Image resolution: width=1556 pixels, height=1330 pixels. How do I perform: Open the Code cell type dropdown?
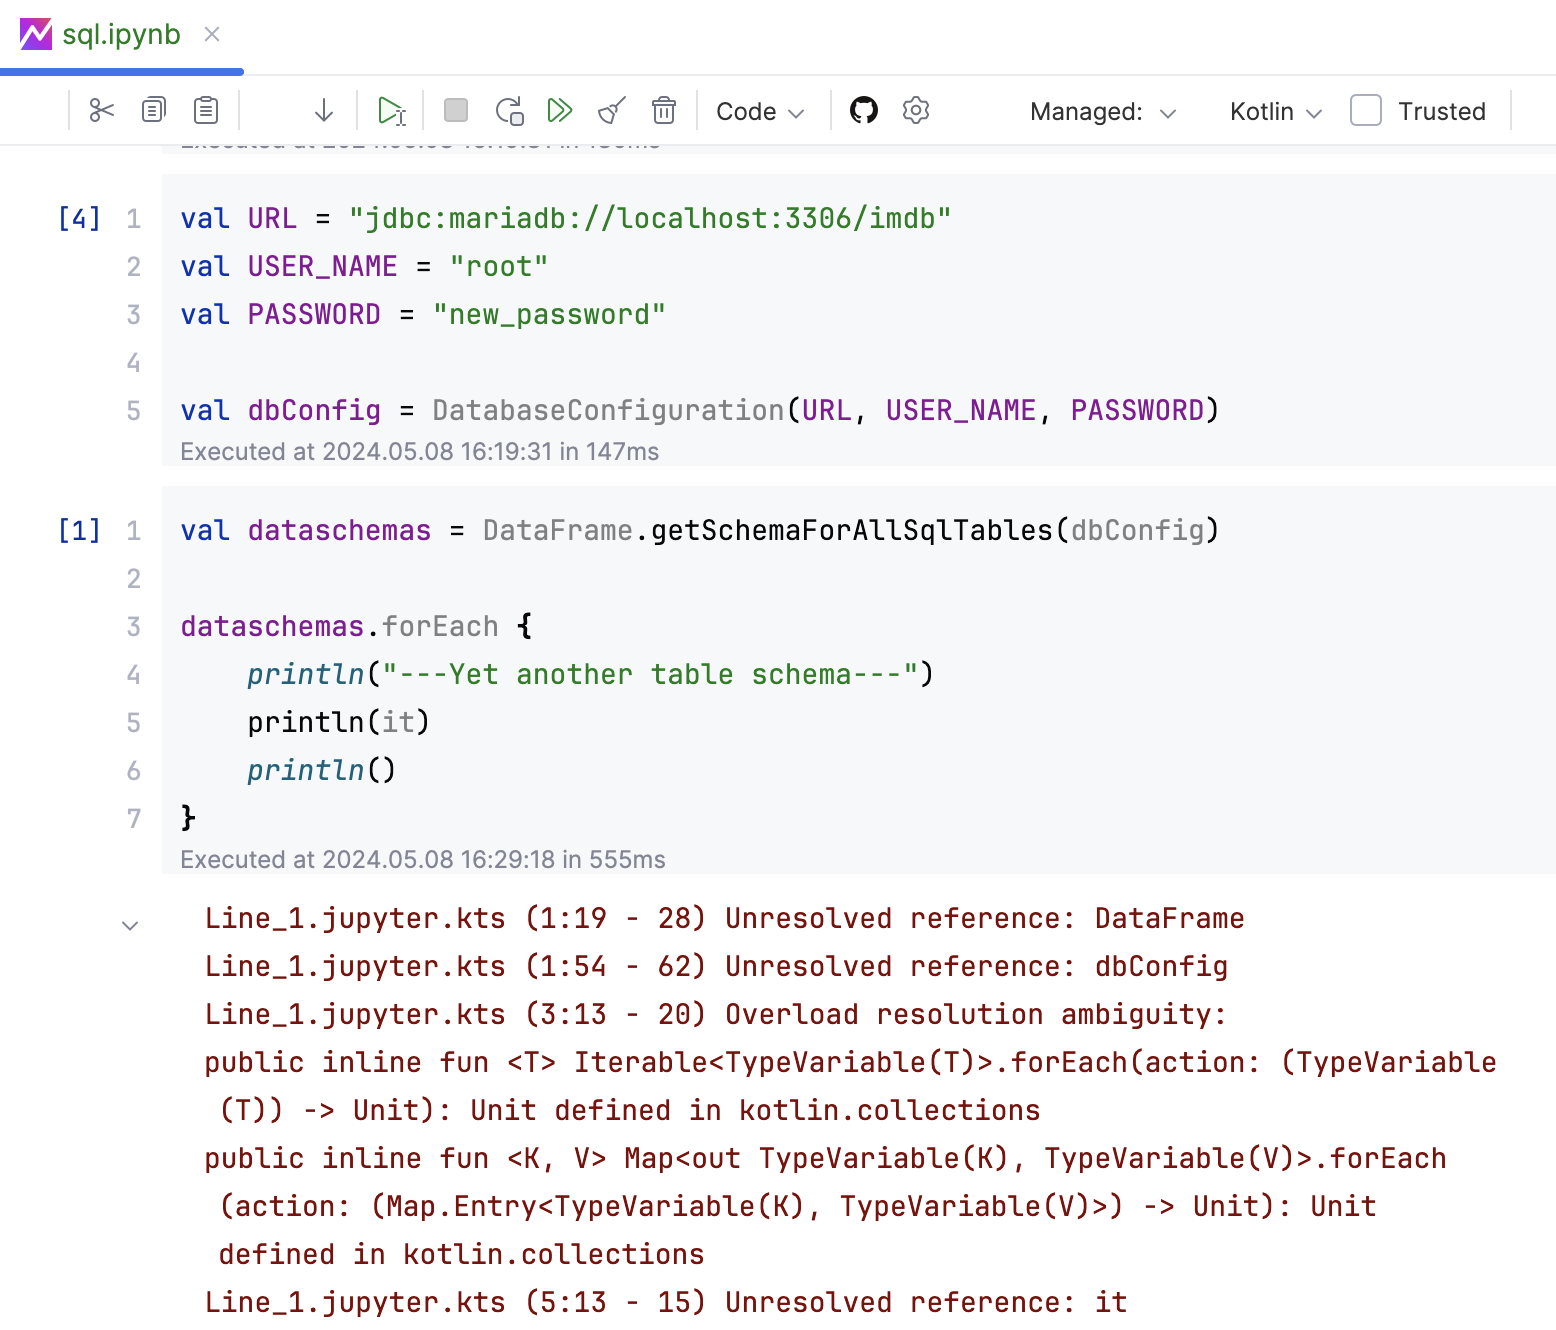click(x=759, y=111)
